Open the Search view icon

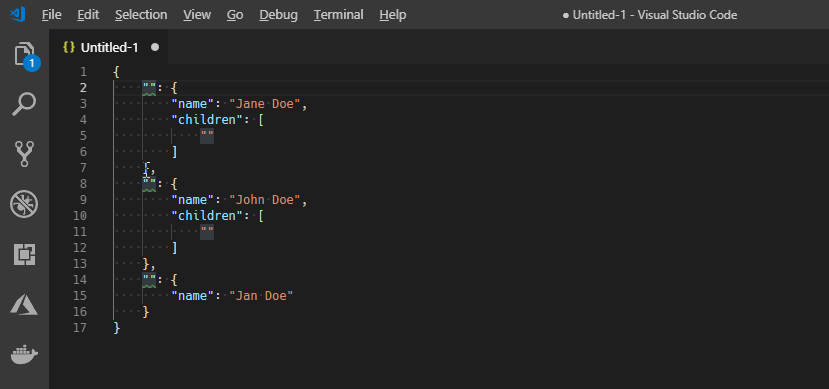tap(24, 104)
